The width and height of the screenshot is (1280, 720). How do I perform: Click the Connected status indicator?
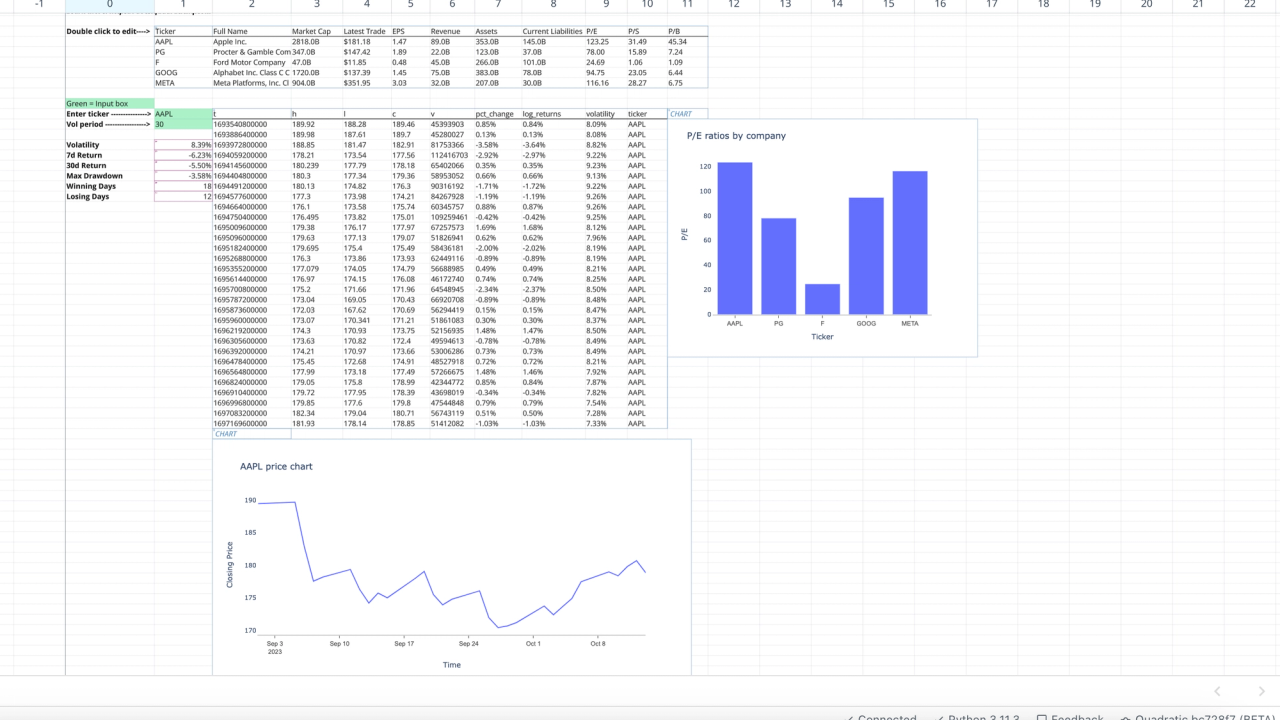pyautogui.click(x=881, y=718)
